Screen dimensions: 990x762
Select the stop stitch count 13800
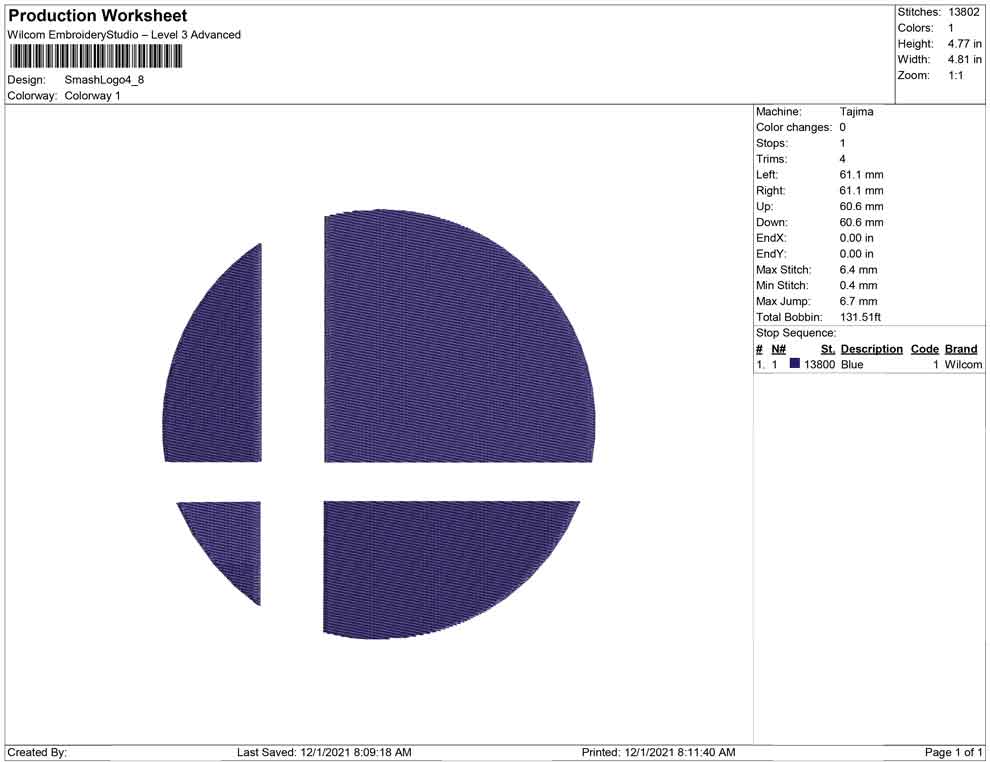coord(819,364)
